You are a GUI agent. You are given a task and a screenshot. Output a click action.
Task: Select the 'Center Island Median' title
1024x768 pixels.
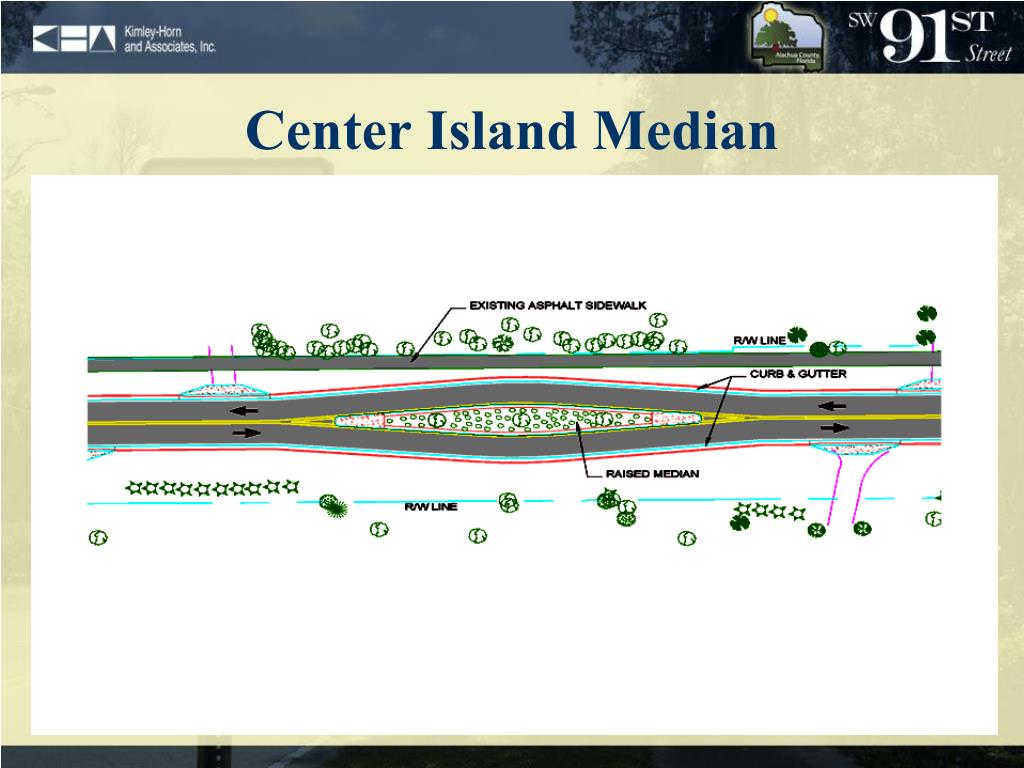click(511, 130)
